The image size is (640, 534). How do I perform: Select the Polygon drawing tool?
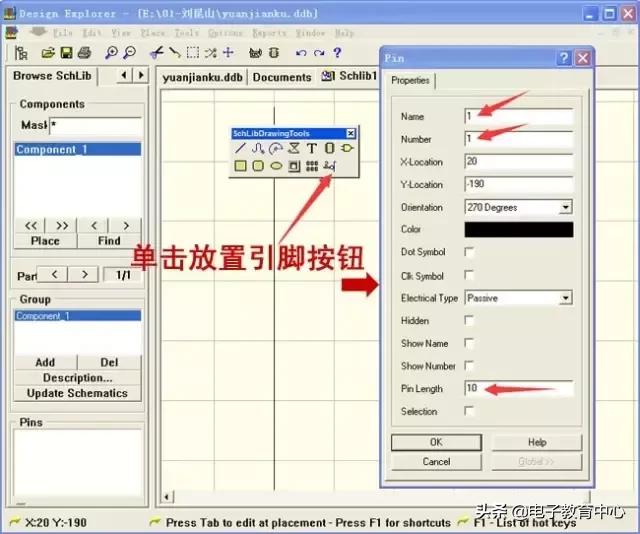[x=293, y=148]
